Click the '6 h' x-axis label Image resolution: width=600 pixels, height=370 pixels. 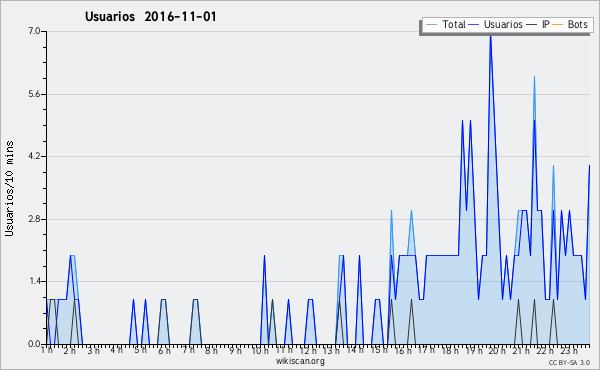[x=164, y=350]
